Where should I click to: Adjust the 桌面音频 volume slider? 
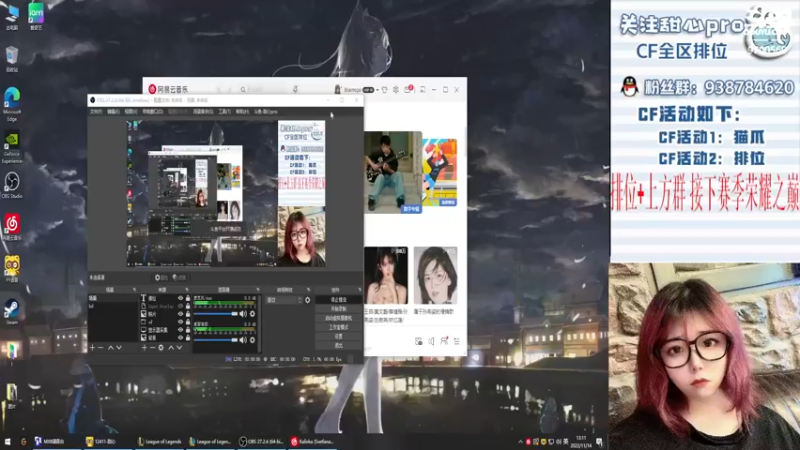(215, 340)
